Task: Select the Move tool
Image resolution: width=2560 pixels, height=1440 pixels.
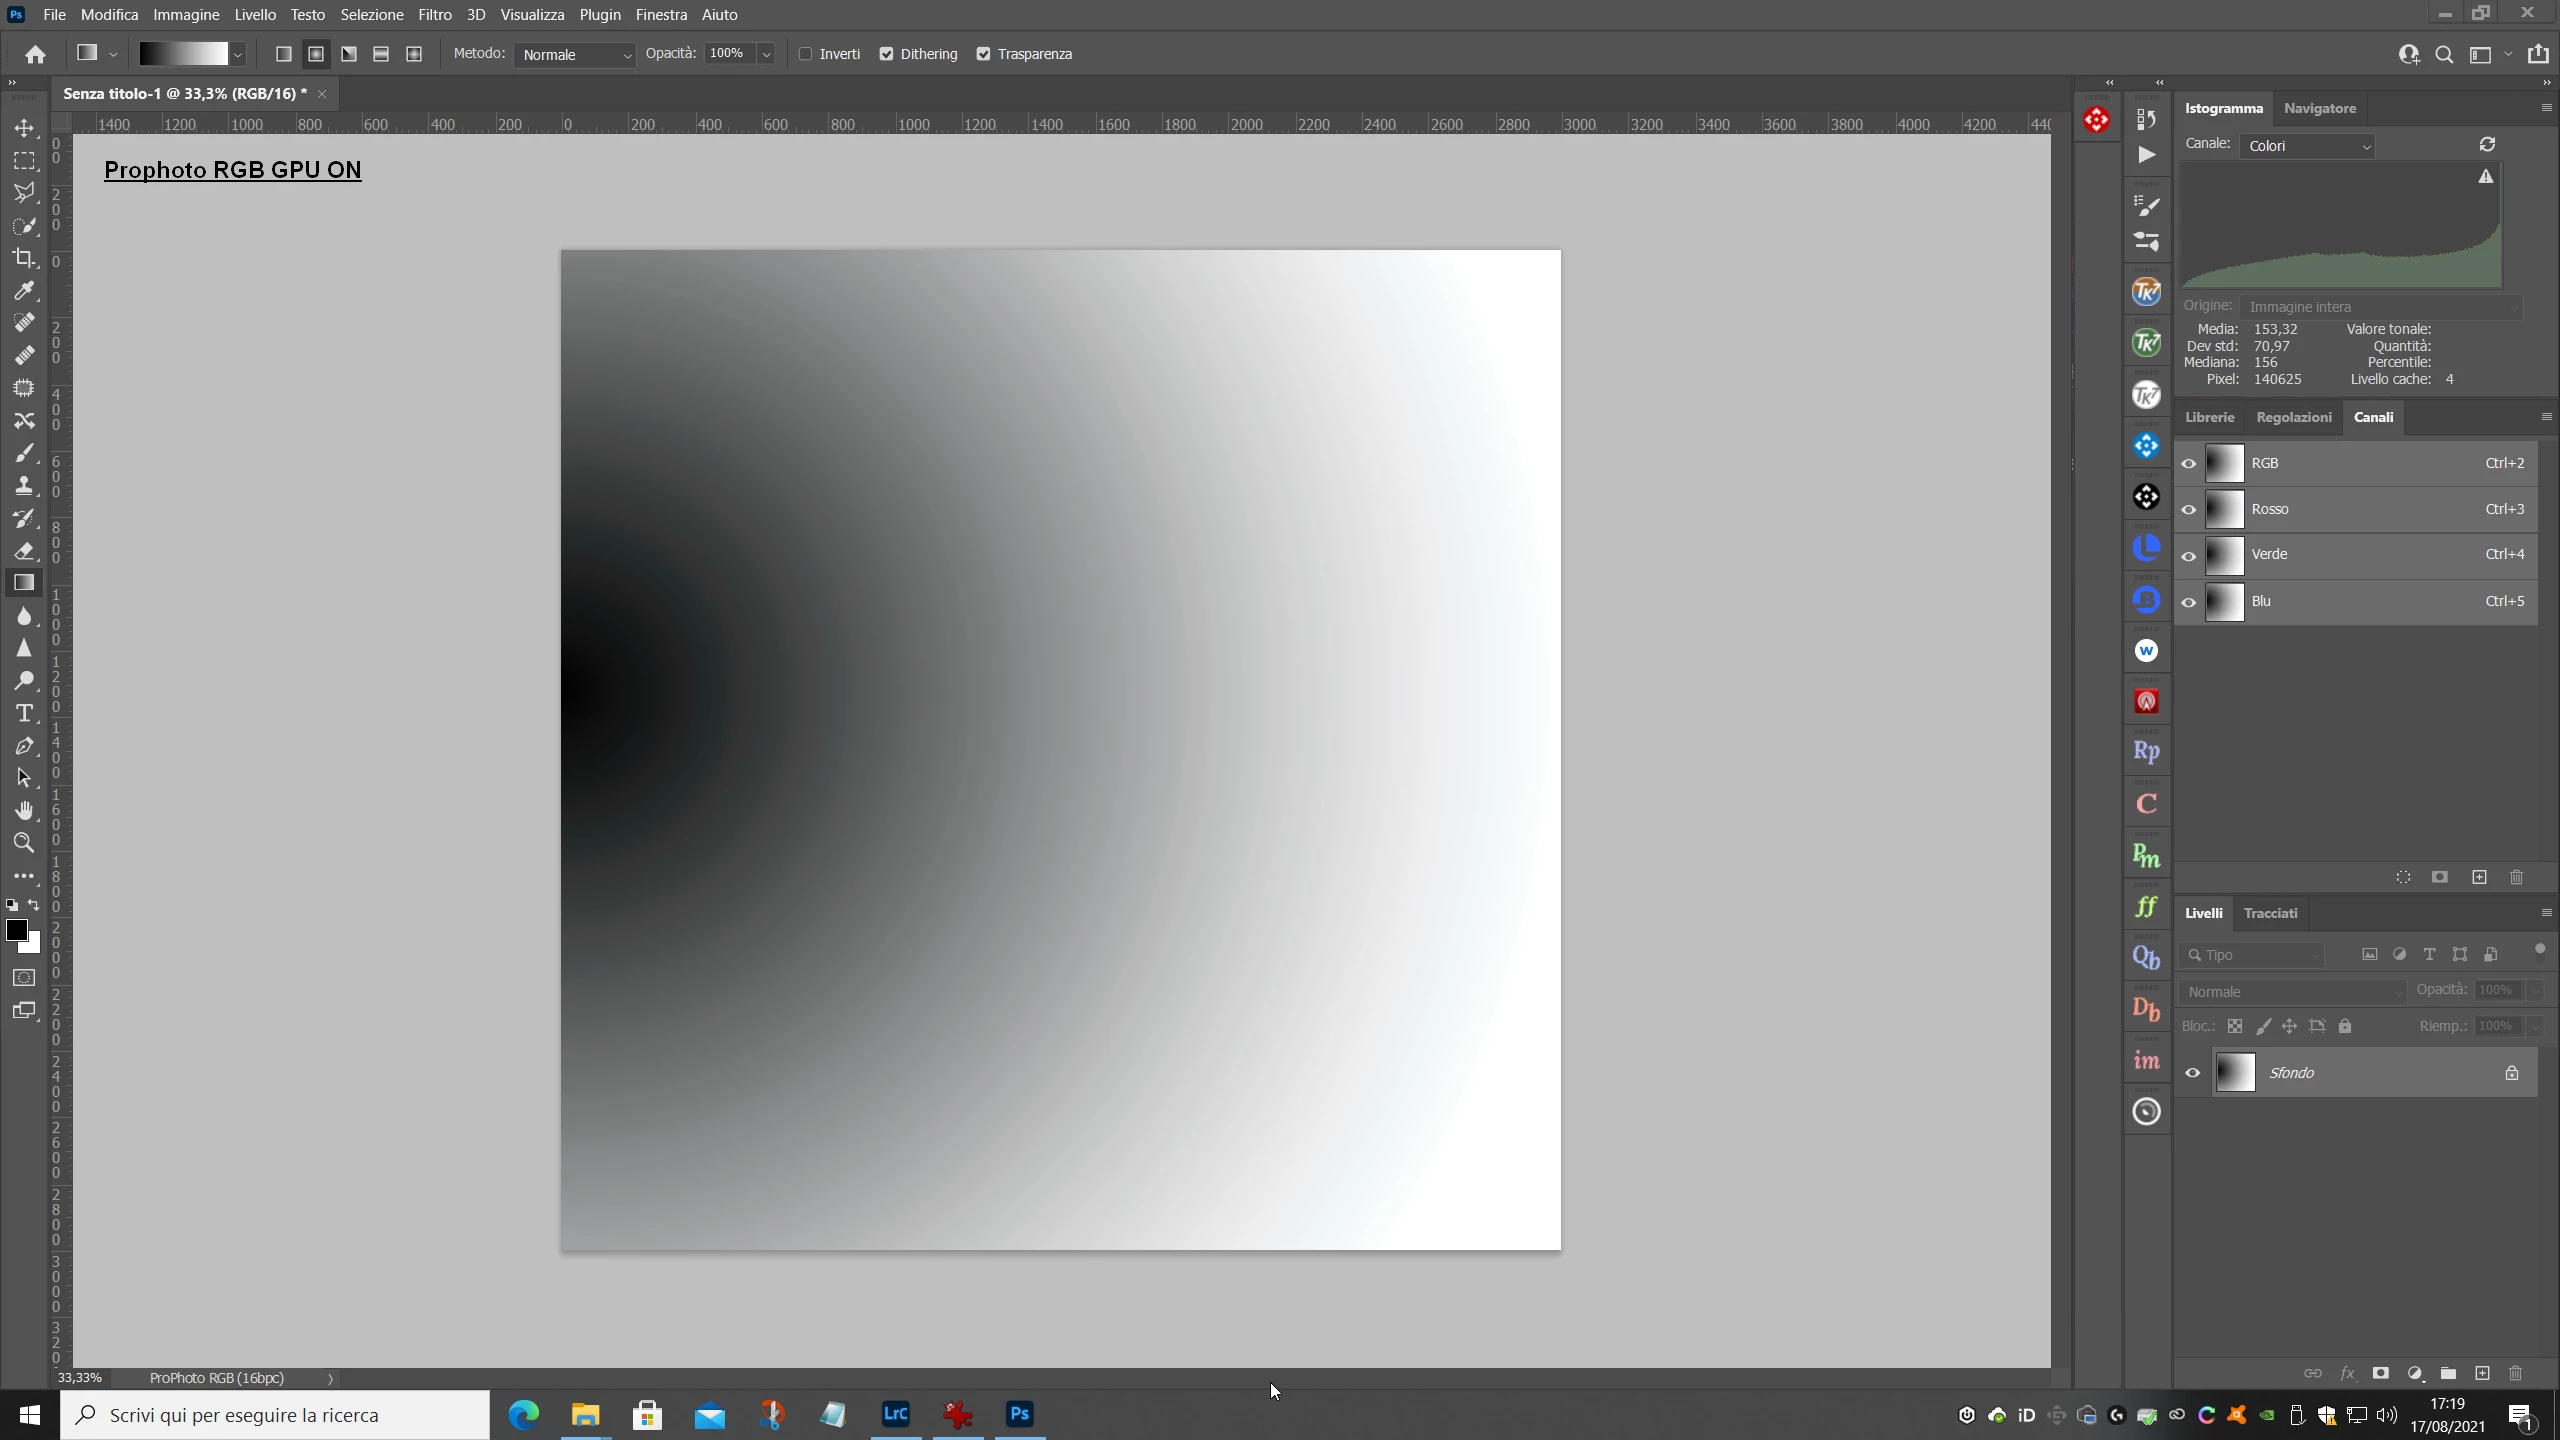Action: click(x=24, y=128)
